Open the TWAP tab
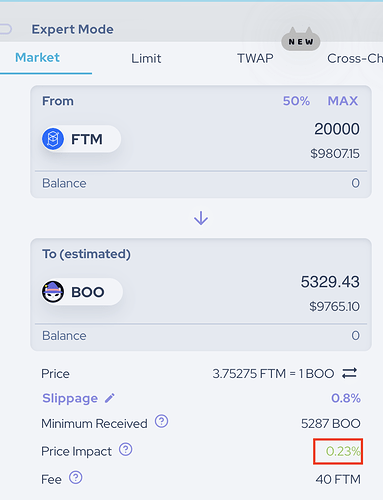The height and width of the screenshot is (500, 383). (x=255, y=58)
